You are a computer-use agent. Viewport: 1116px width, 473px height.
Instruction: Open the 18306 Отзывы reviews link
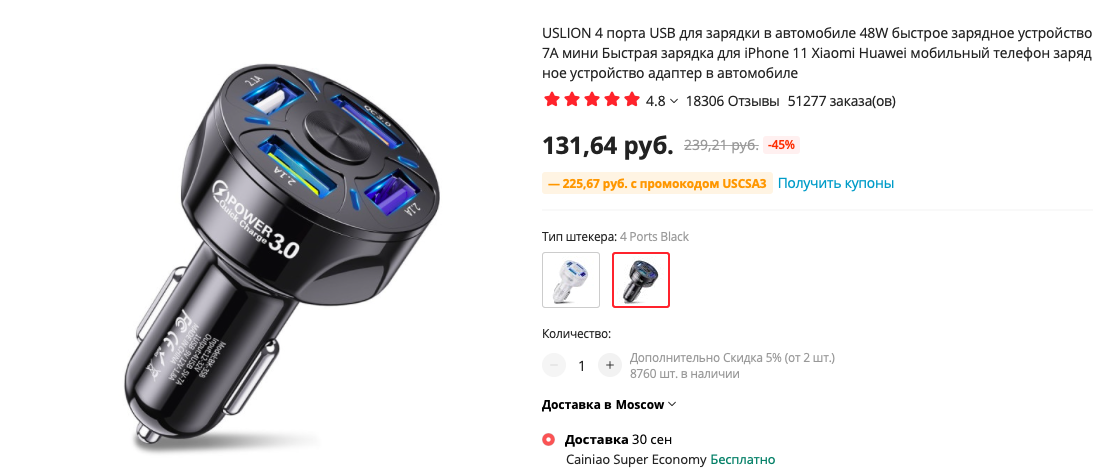click(732, 101)
